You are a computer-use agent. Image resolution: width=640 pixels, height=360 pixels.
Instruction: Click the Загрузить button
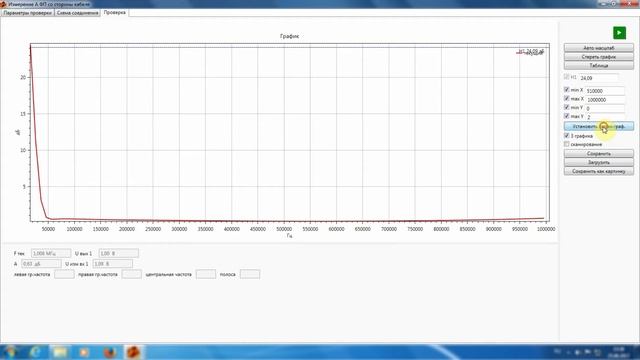pyautogui.click(x=599, y=162)
